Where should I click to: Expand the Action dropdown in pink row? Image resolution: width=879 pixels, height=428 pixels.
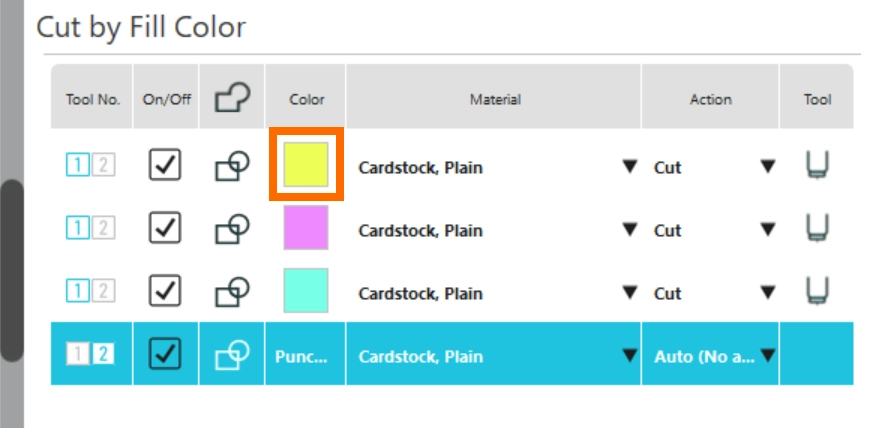pyautogui.click(x=767, y=231)
